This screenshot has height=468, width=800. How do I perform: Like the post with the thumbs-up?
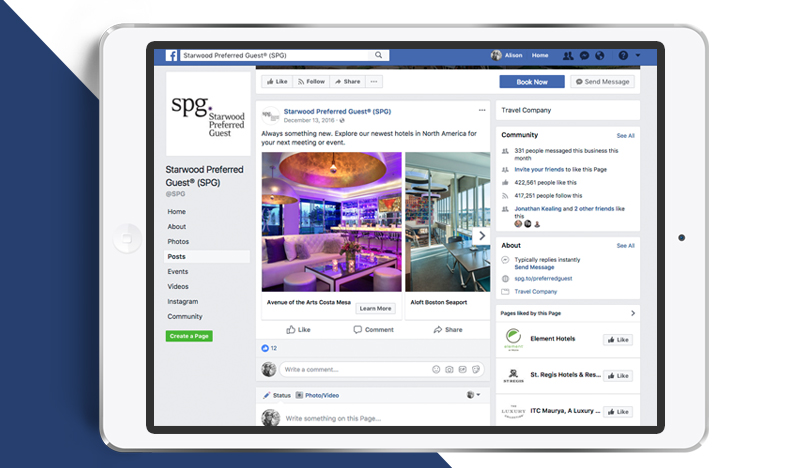click(x=298, y=330)
